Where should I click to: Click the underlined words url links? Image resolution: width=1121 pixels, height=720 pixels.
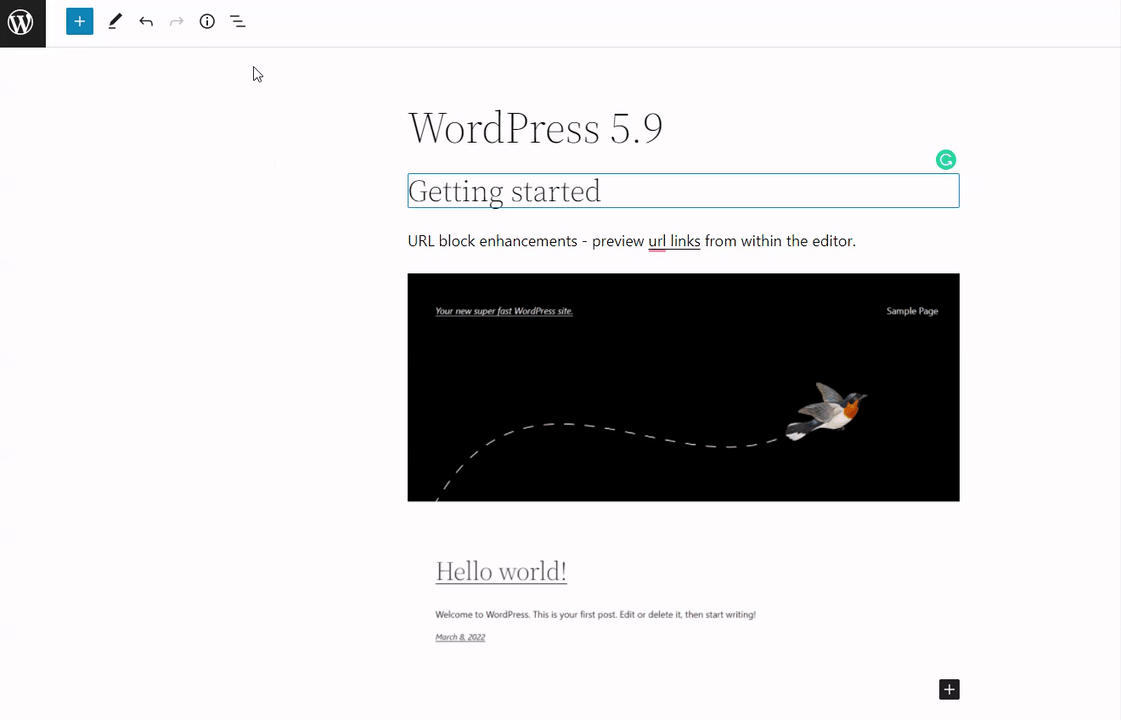(674, 241)
